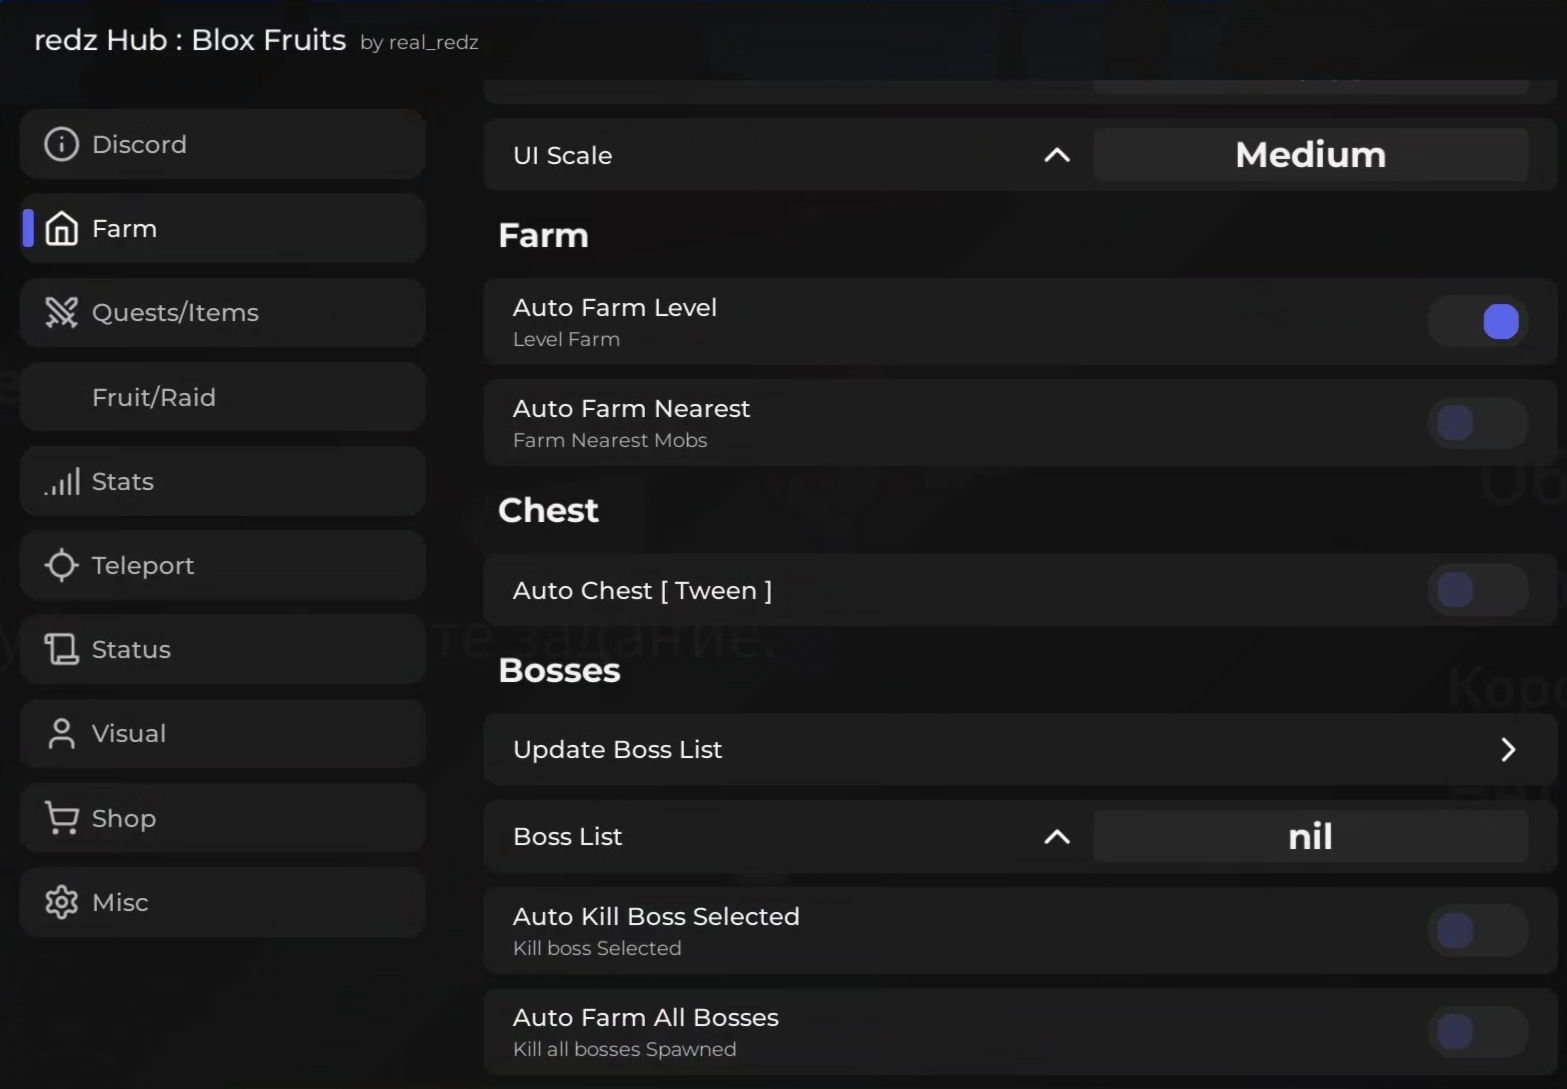The height and width of the screenshot is (1089, 1567).
Task: Click the Visual person icon
Action: coord(61,734)
